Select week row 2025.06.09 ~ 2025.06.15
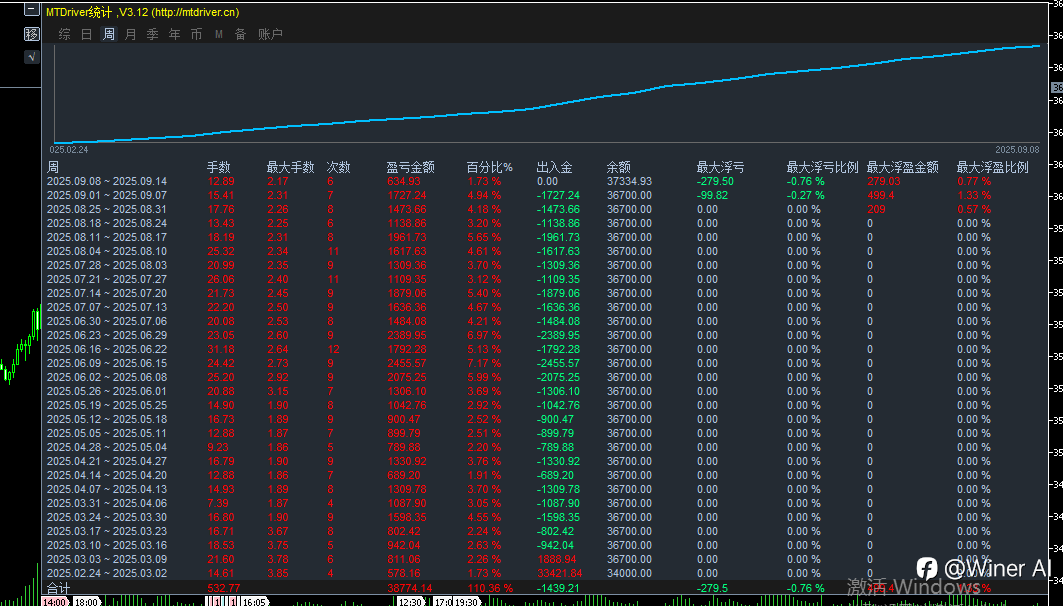Viewport: 1063px width, 606px height. 106,363
